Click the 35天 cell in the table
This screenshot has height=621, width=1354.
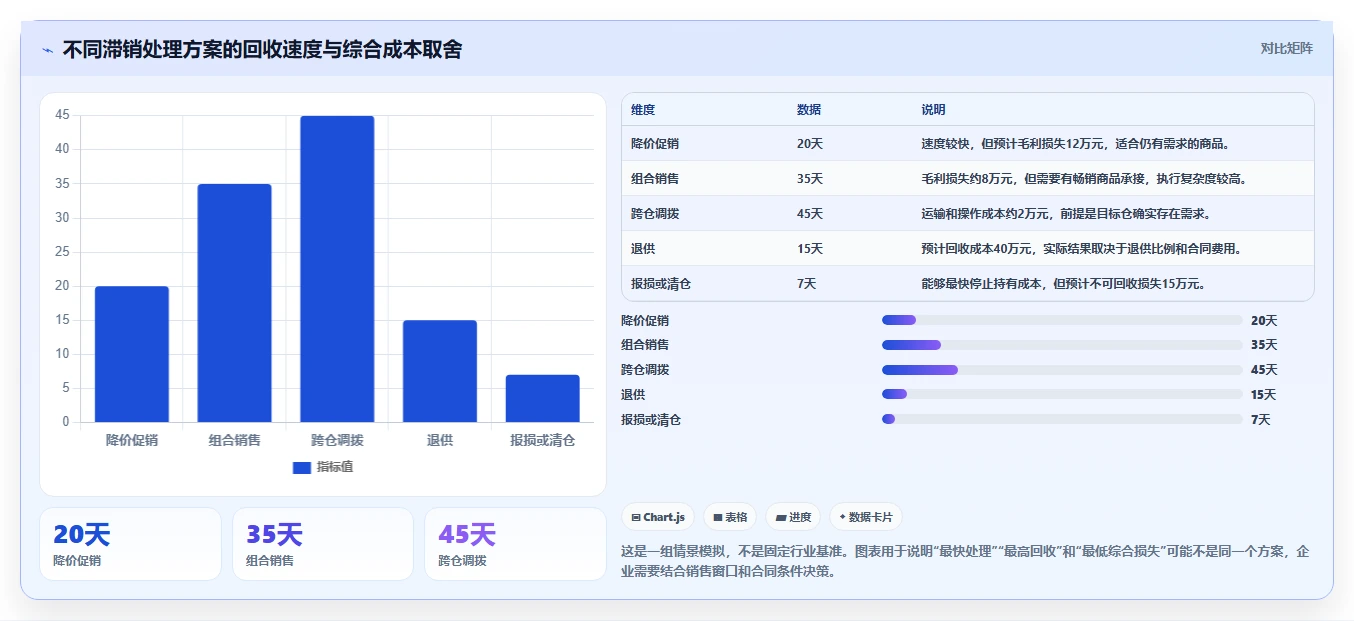pos(810,179)
